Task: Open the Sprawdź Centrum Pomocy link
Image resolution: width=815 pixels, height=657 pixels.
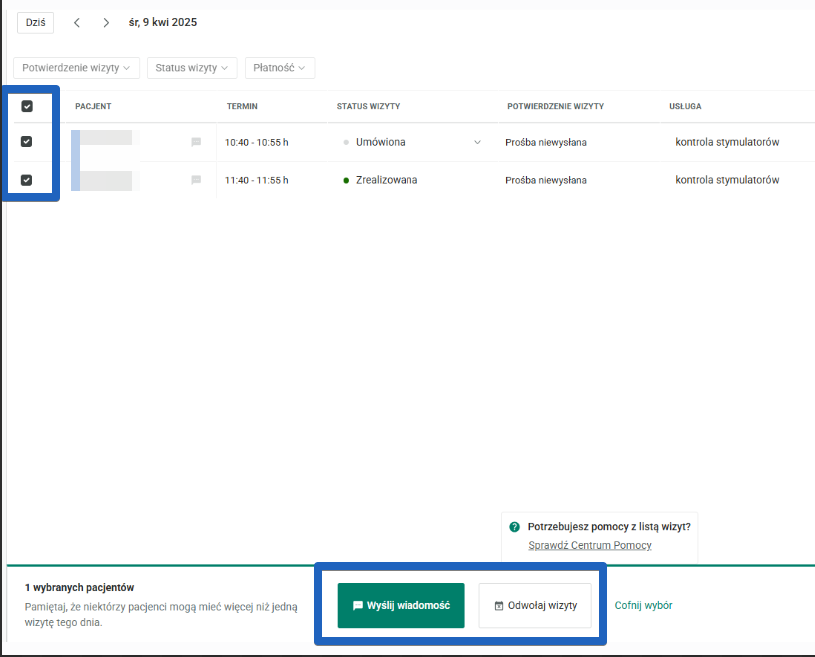Action: point(590,545)
